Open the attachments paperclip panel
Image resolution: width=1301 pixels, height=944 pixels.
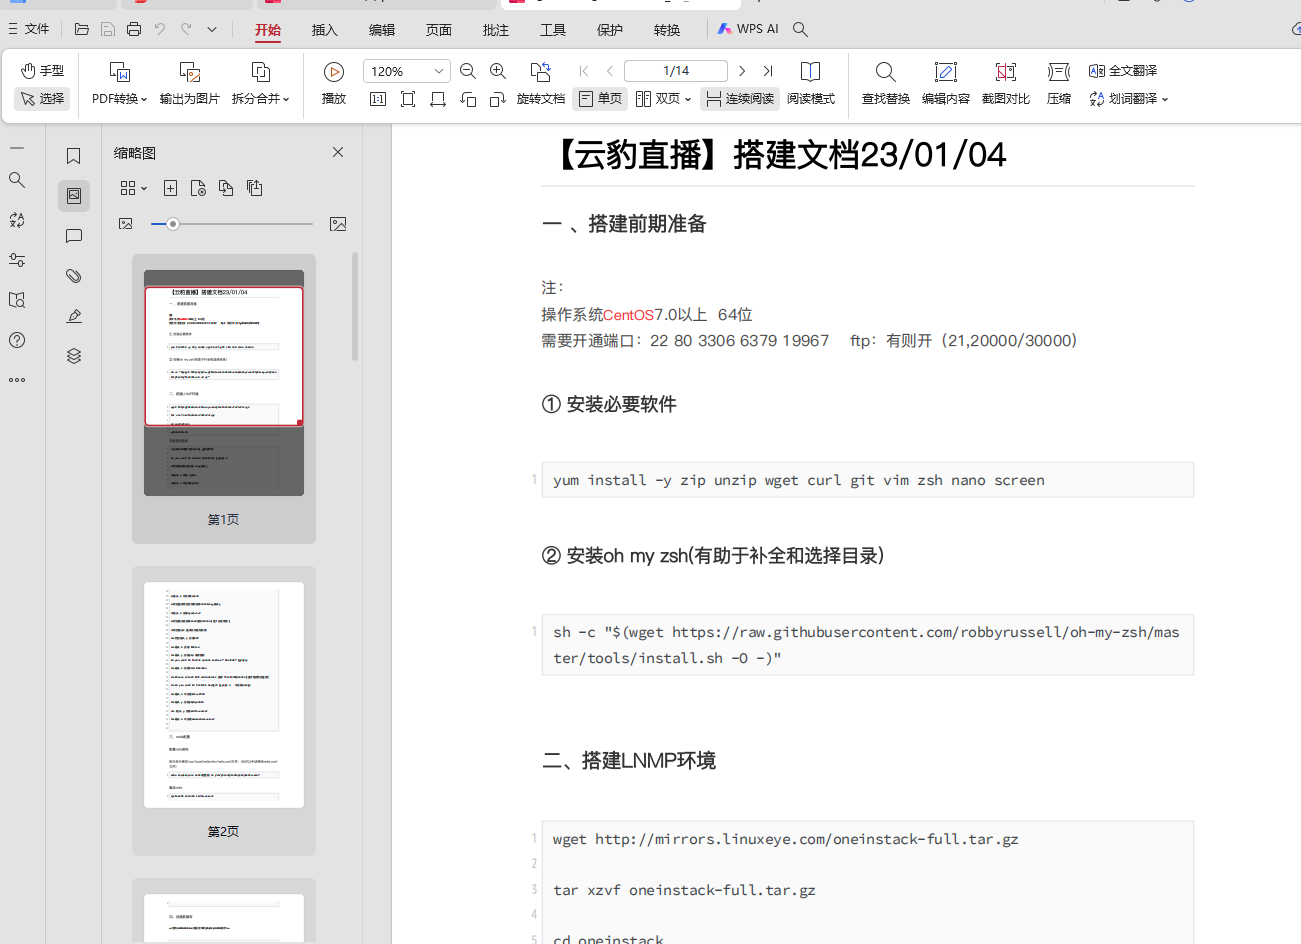tap(74, 276)
